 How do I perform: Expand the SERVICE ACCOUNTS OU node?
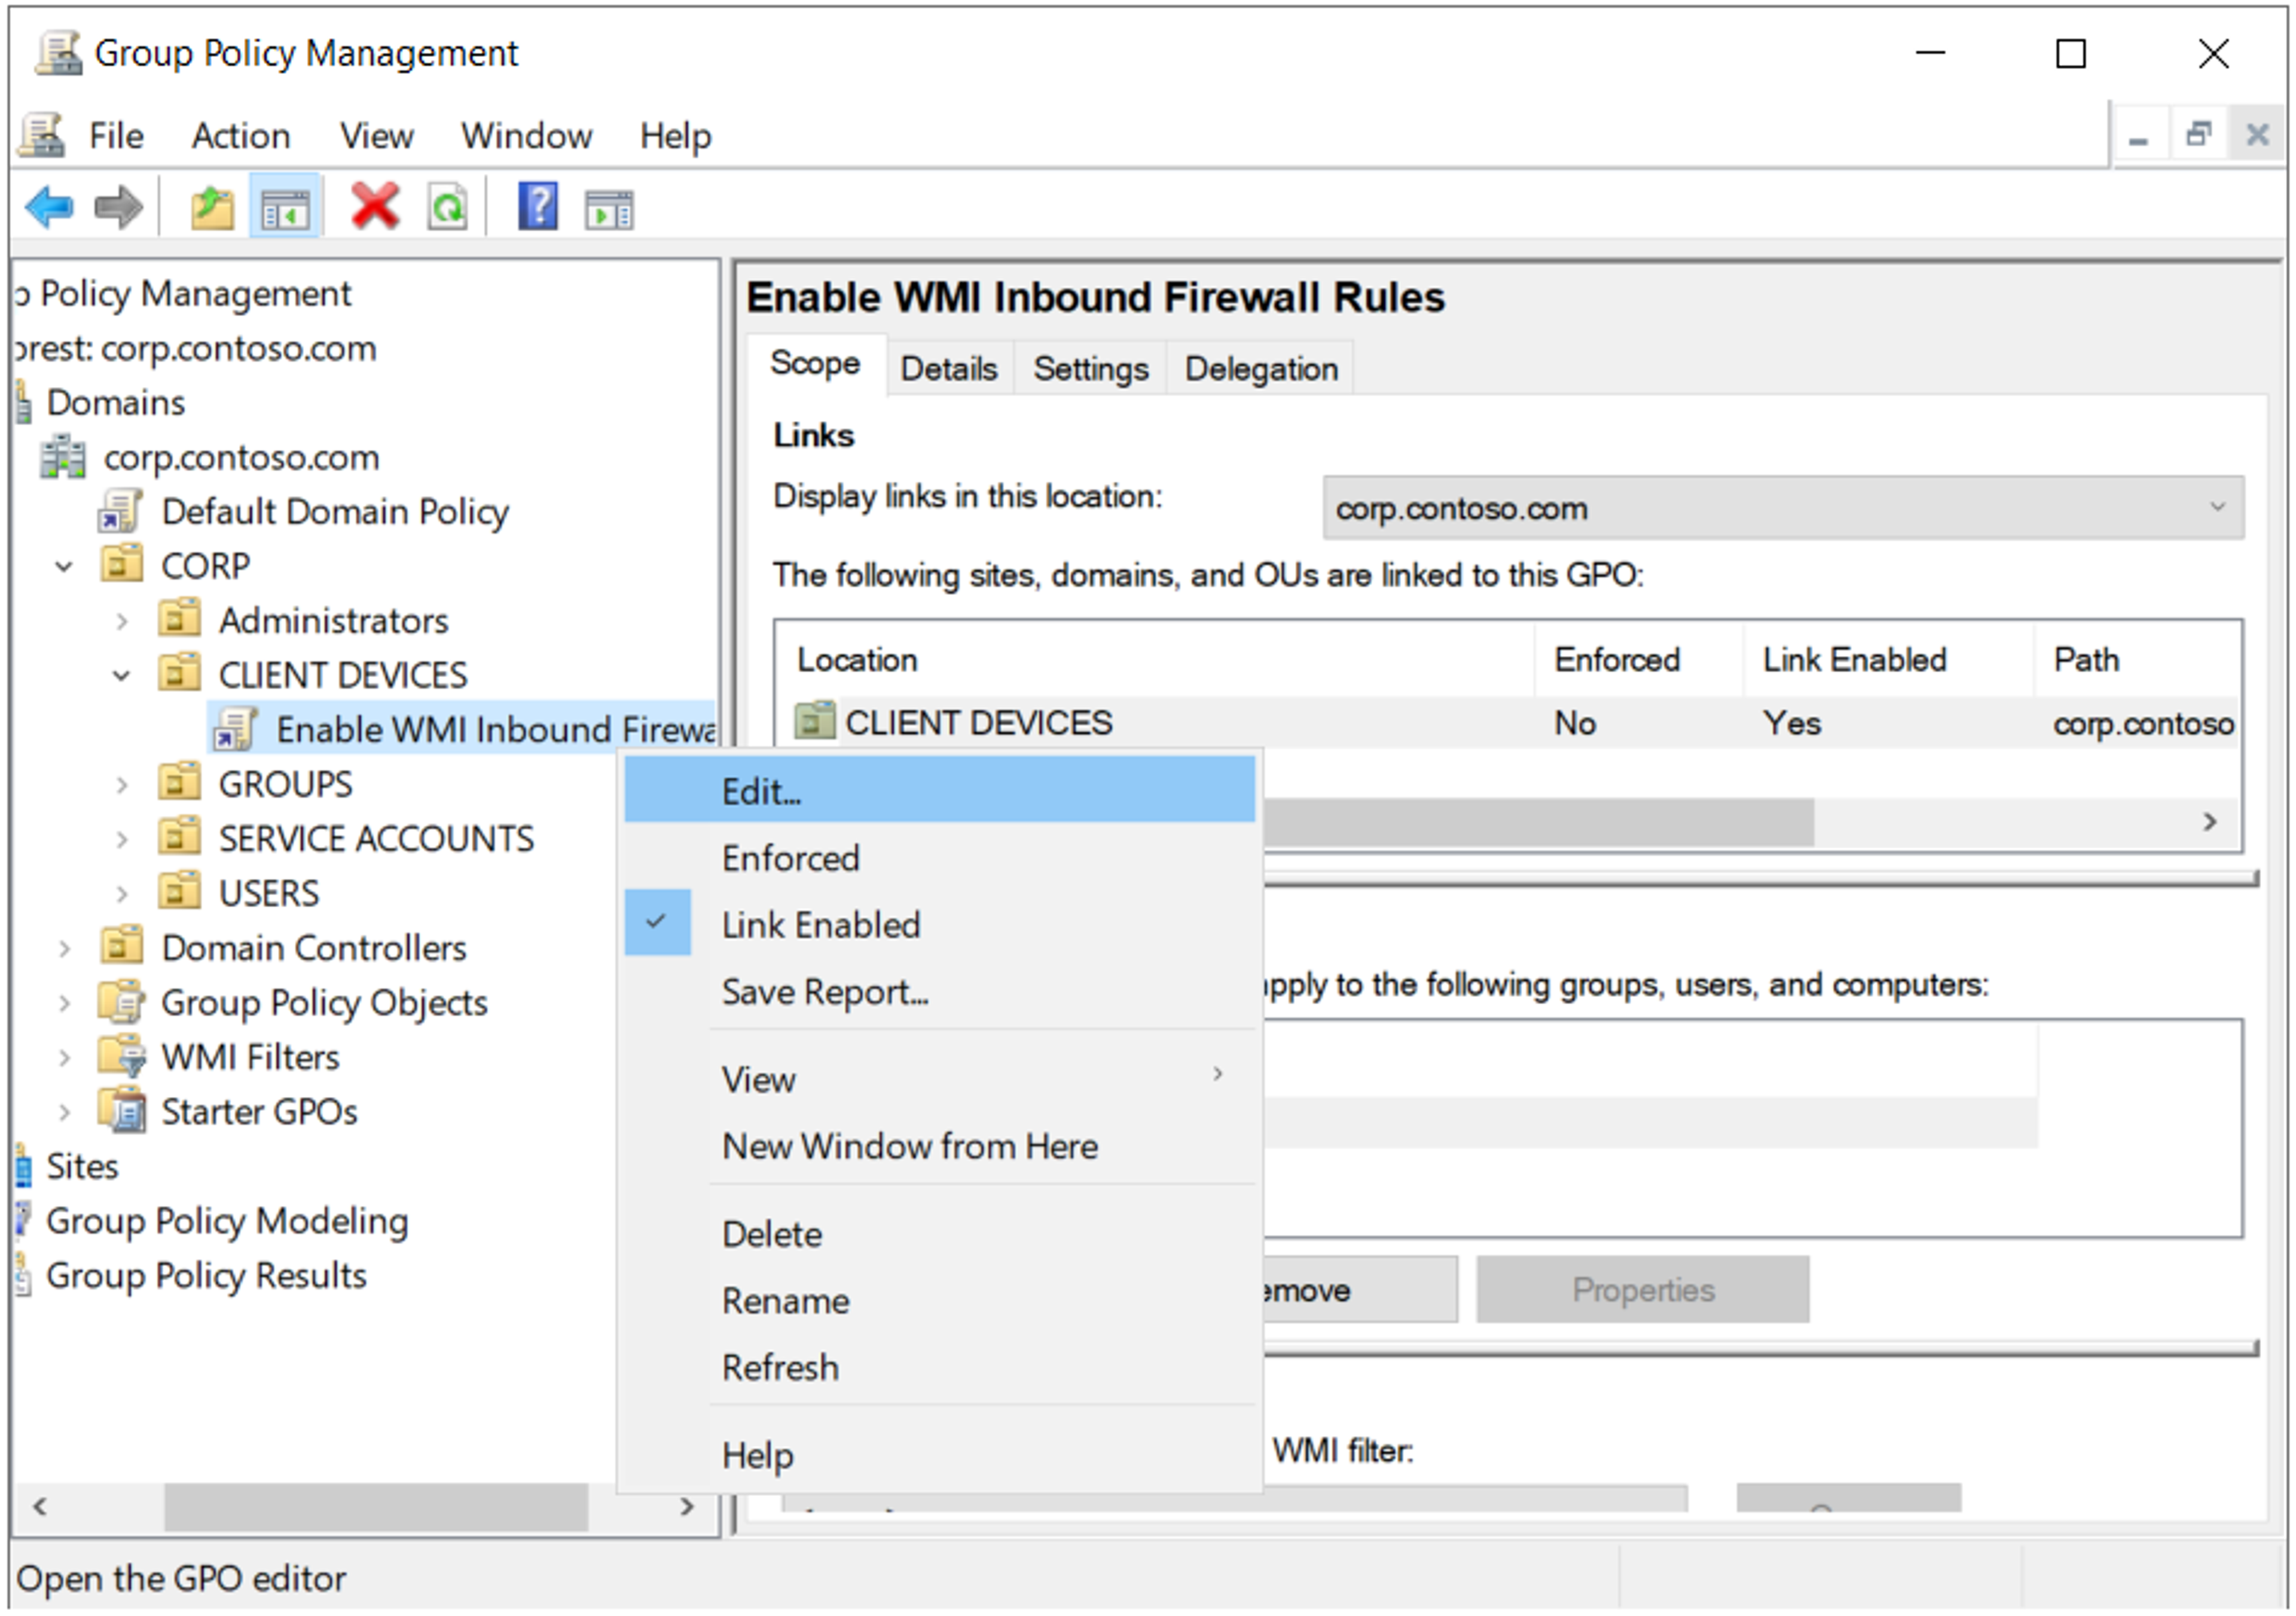(122, 839)
